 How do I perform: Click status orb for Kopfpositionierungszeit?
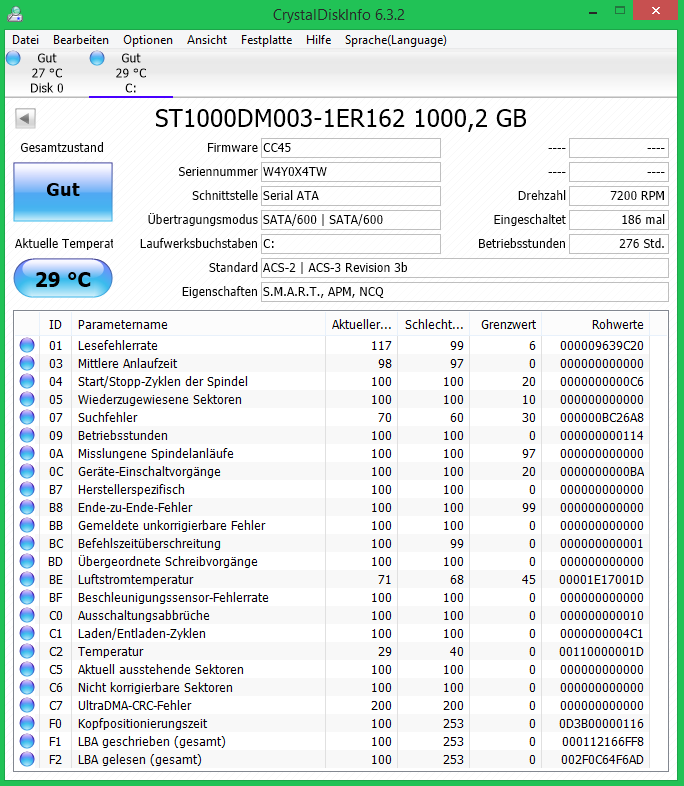27,723
